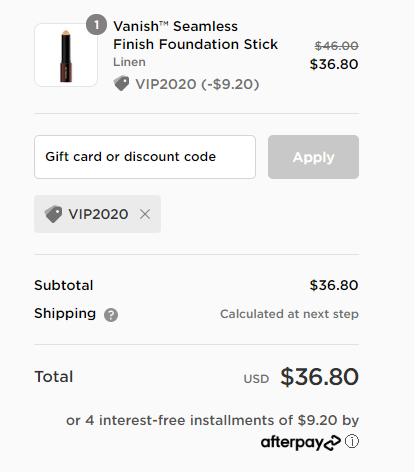This screenshot has width=414, height=472.
Task: Click the foundation stick product thumbnail
Action: coord(66,55)
